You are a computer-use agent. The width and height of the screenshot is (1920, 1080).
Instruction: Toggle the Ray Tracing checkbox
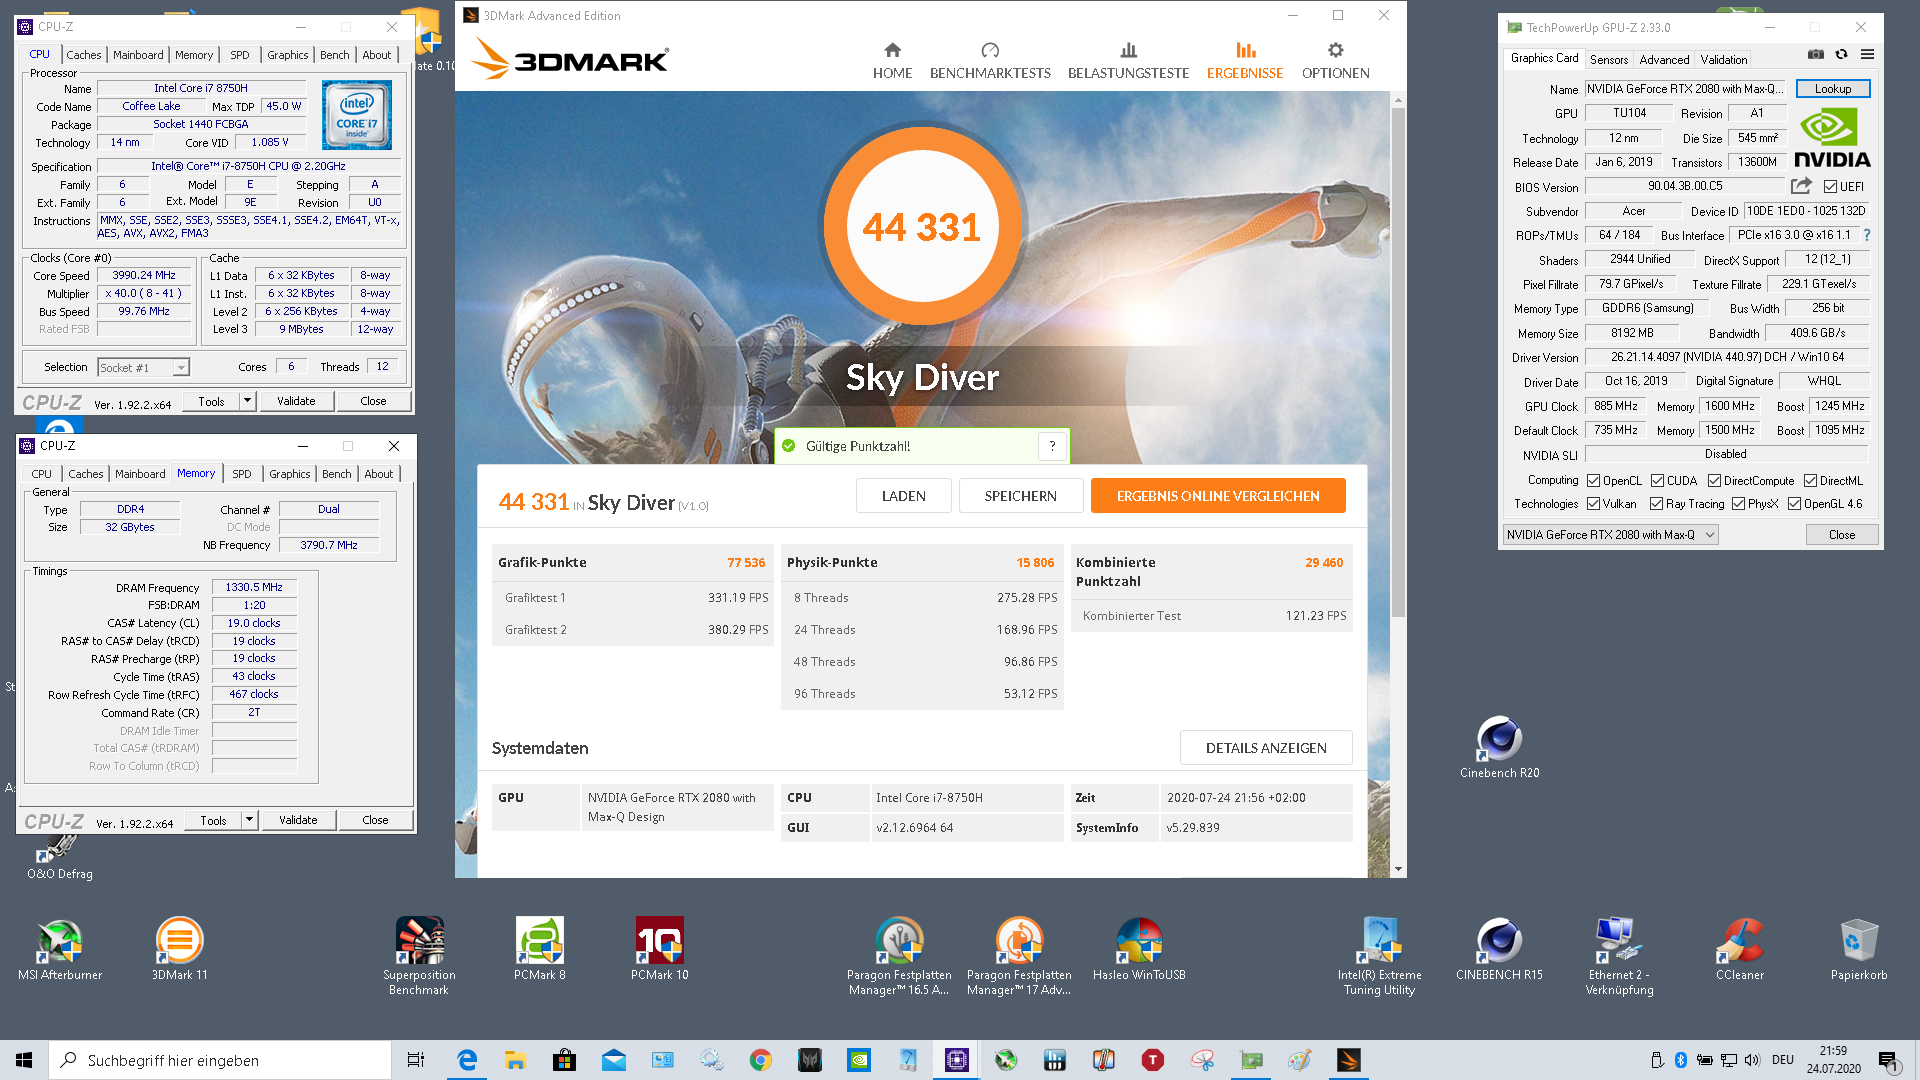click(1656, 504)
